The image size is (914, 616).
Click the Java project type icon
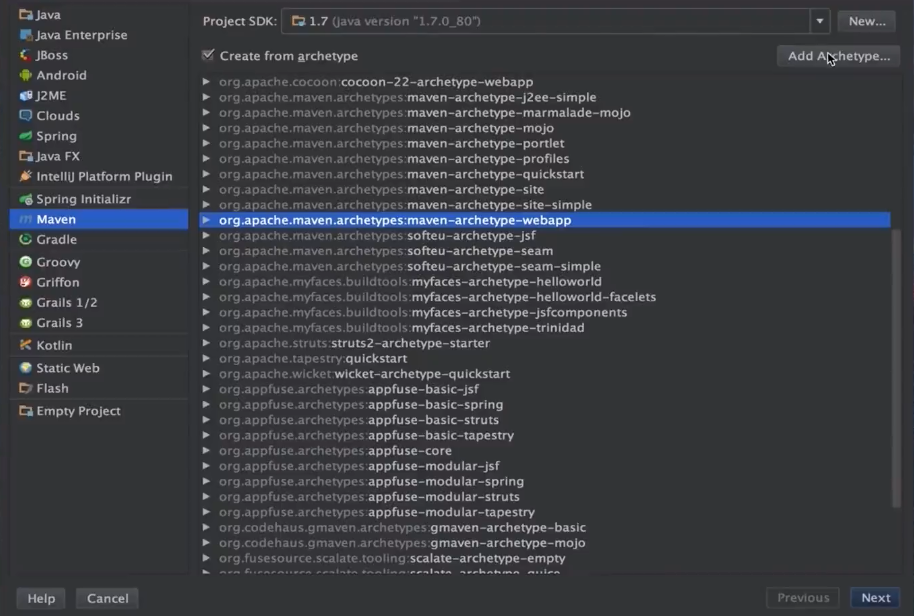[x=26, y=15]
